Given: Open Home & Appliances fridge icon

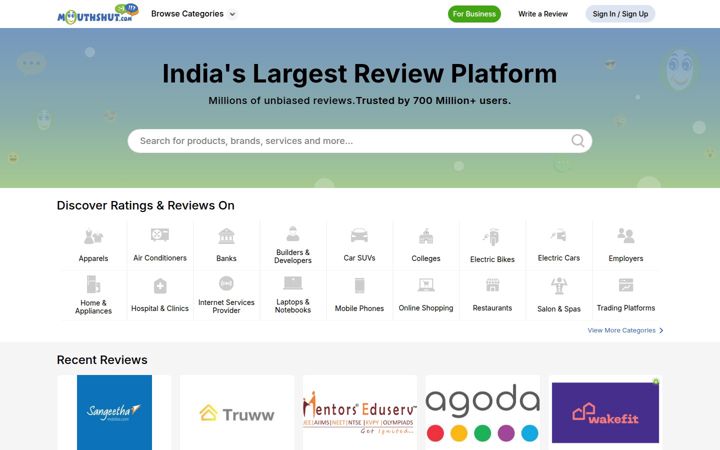Looking at the screenshot, I should point(93,284).
